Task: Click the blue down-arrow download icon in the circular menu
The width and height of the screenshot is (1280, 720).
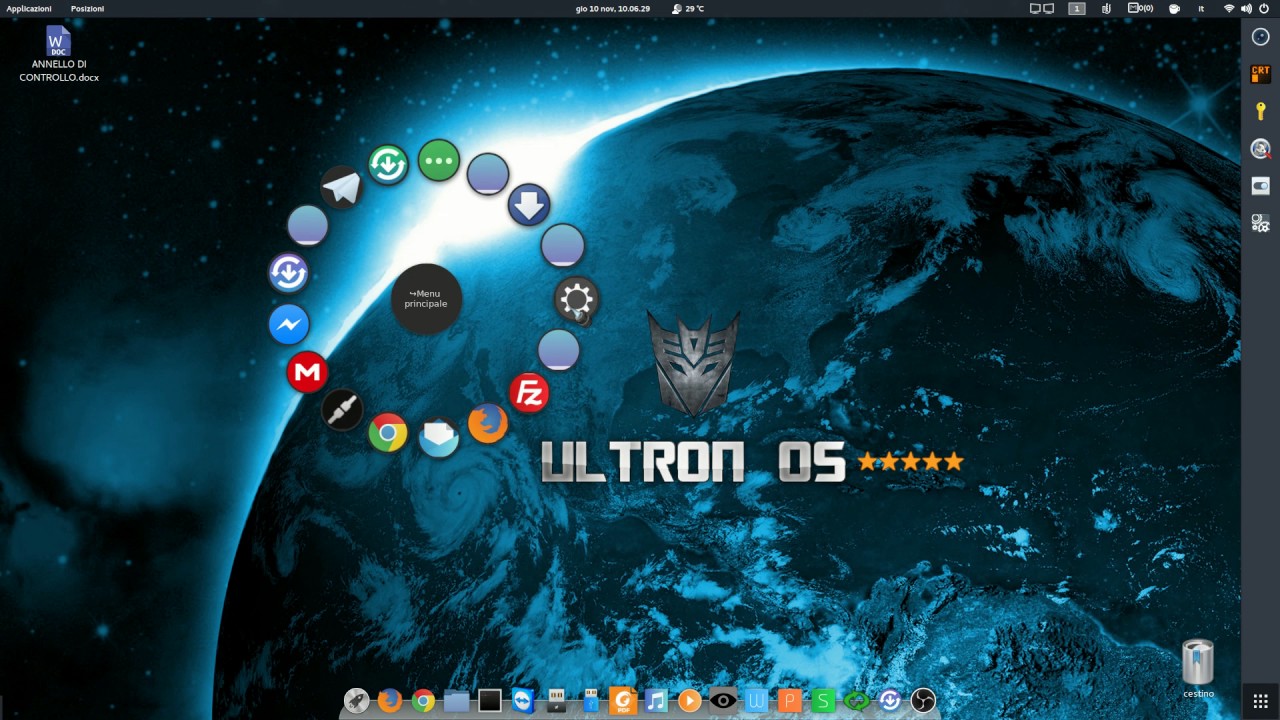Action: (x=529, y=205)
